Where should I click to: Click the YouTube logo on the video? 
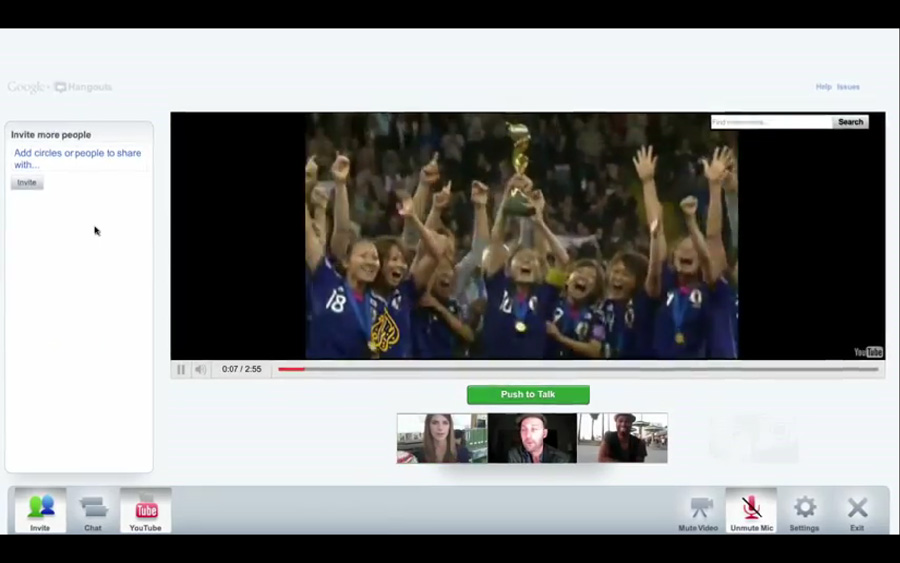click(868, 352)
